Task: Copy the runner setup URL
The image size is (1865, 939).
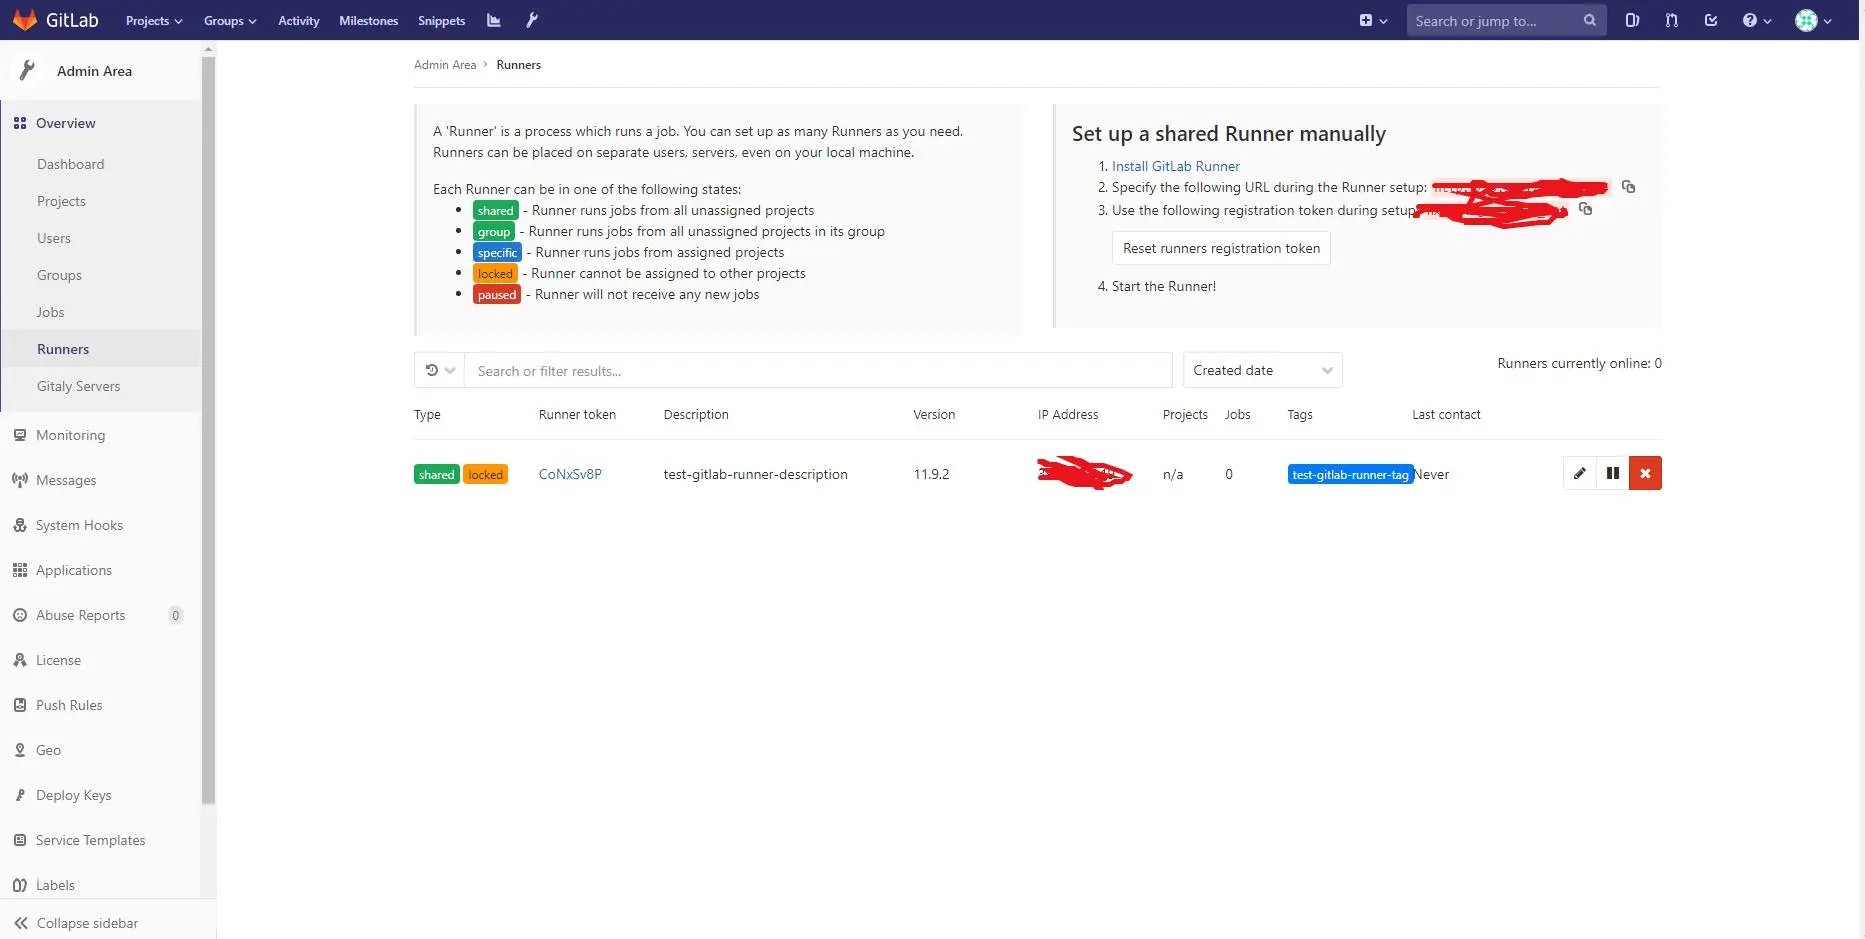Action: (1628, 187)
